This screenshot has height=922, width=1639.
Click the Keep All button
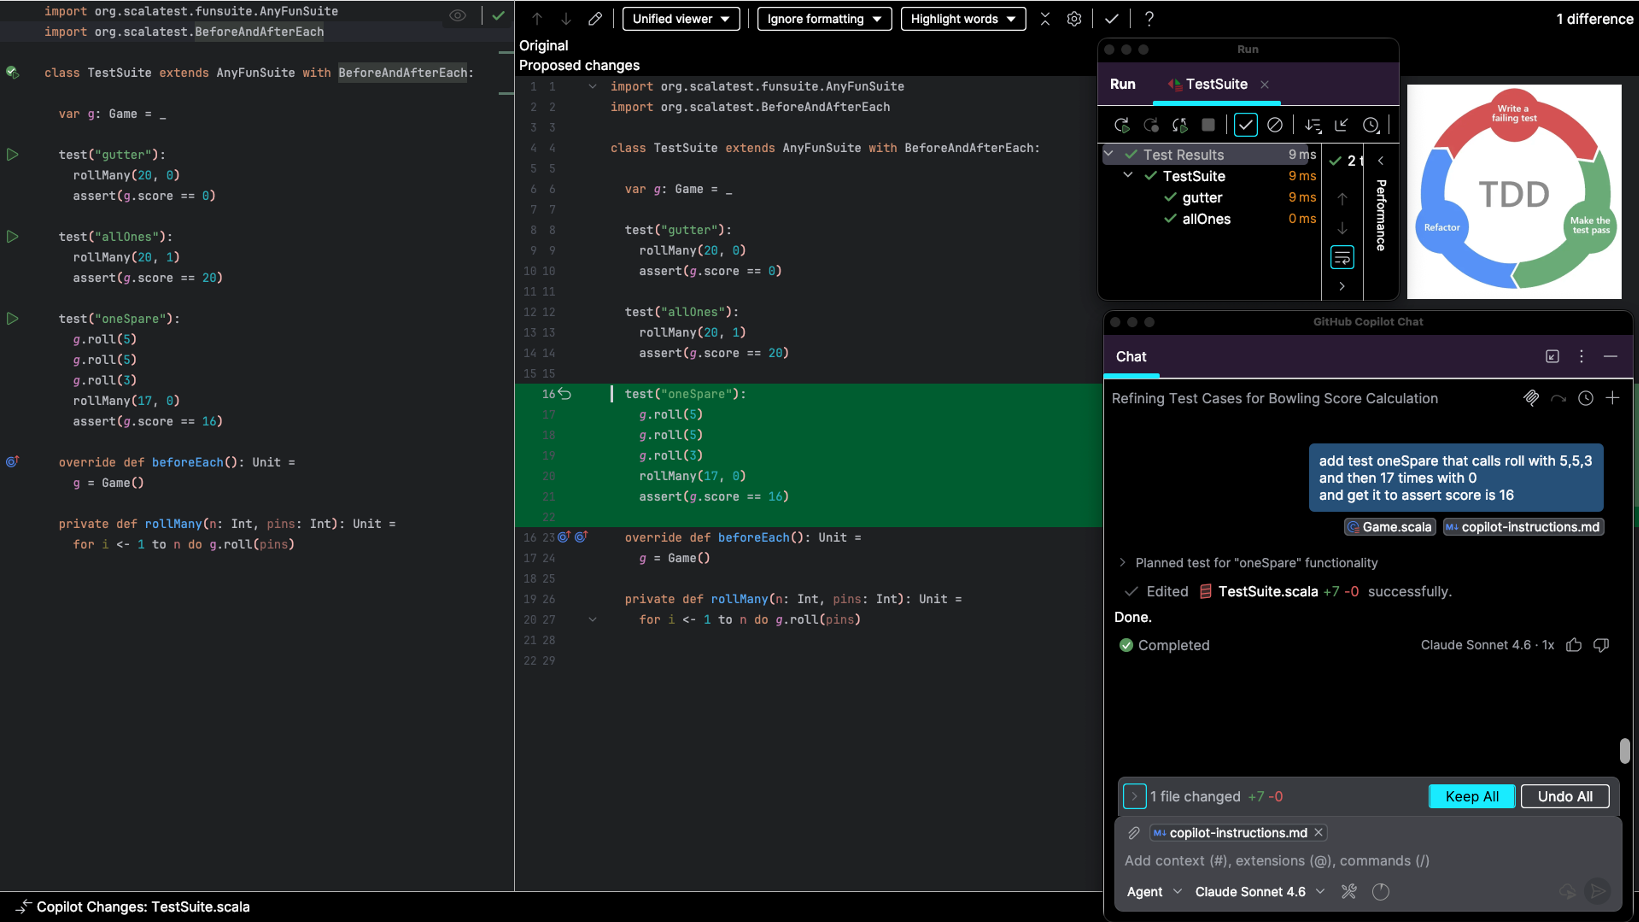pos(1471,796)
